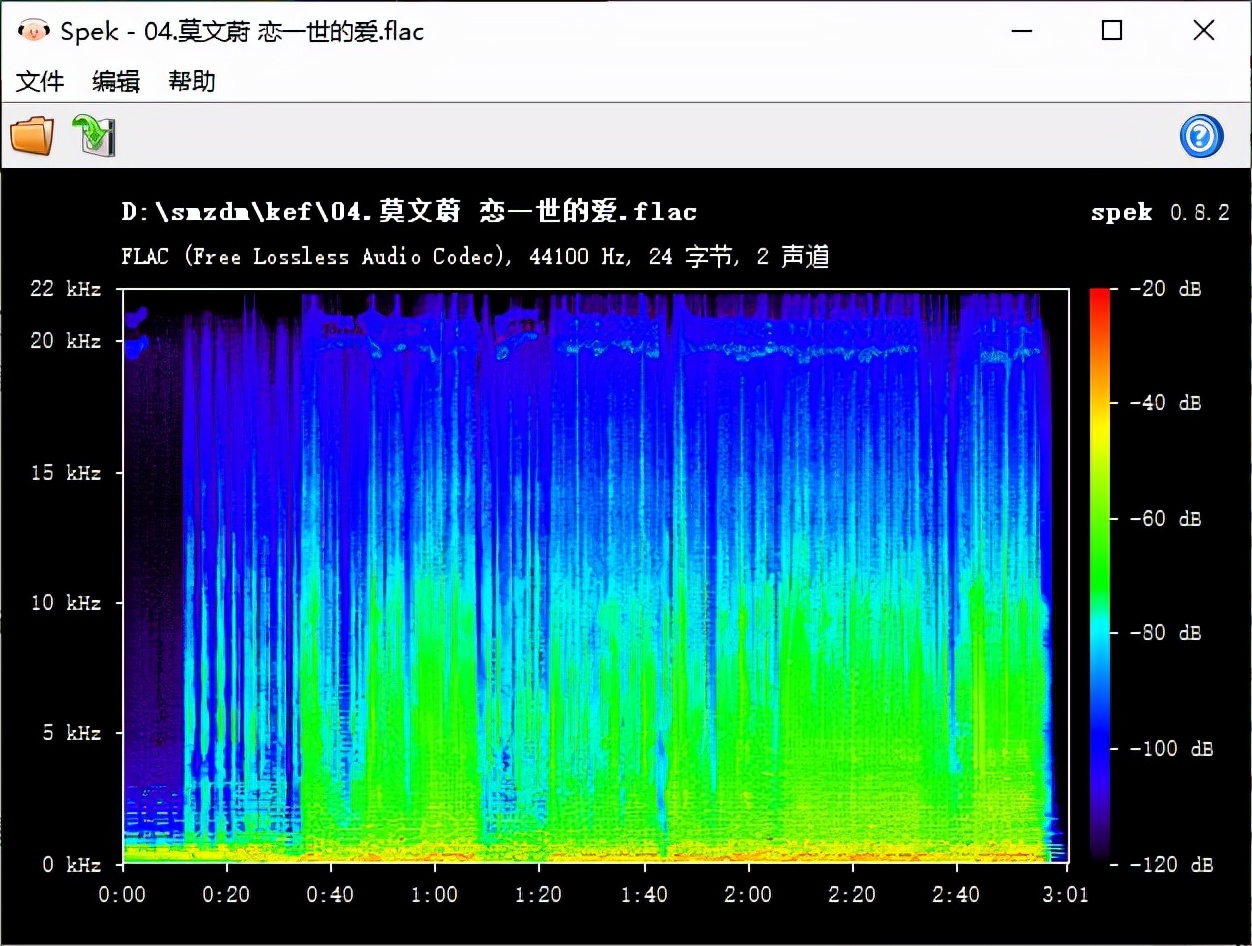
Task: Click the green-arrow save spectrogram toolbar icon
Action: coord(95,135)
